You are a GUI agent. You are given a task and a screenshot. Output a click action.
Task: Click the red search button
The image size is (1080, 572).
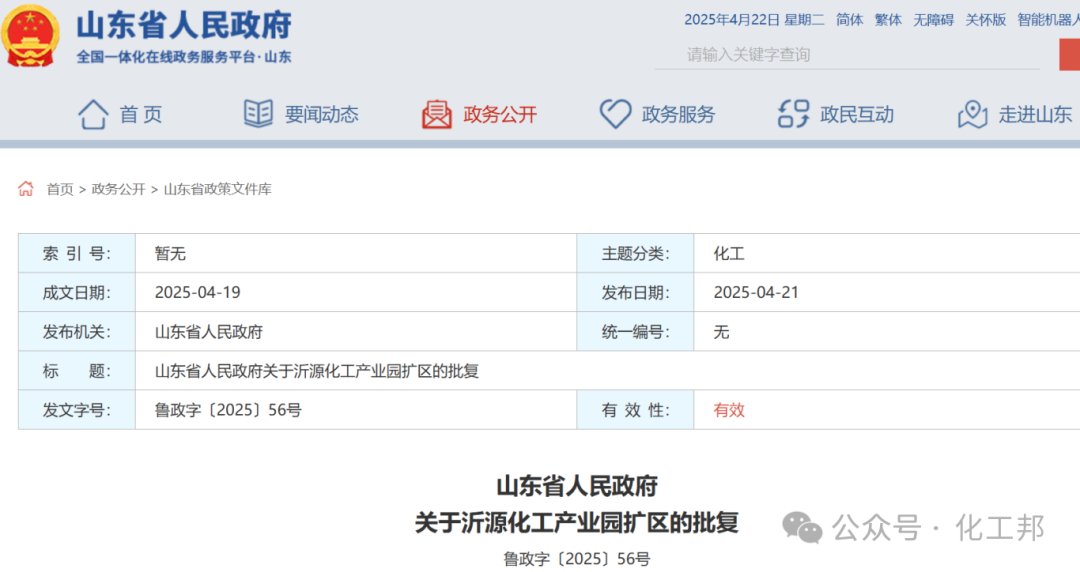pos(1069,54)
